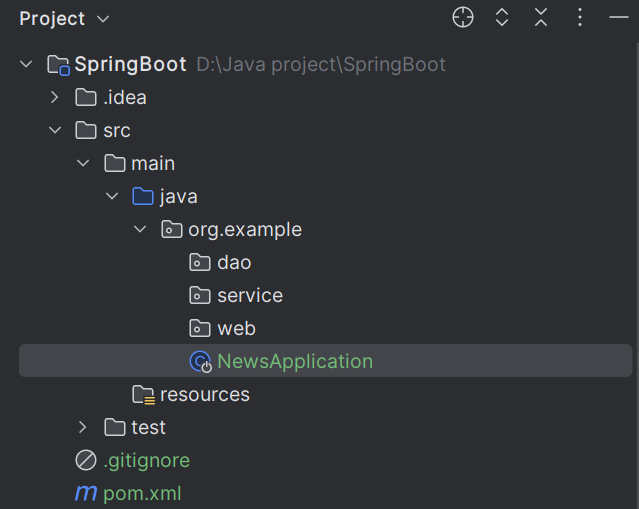
Task: Select the dao package
Action: coord(234,263)
